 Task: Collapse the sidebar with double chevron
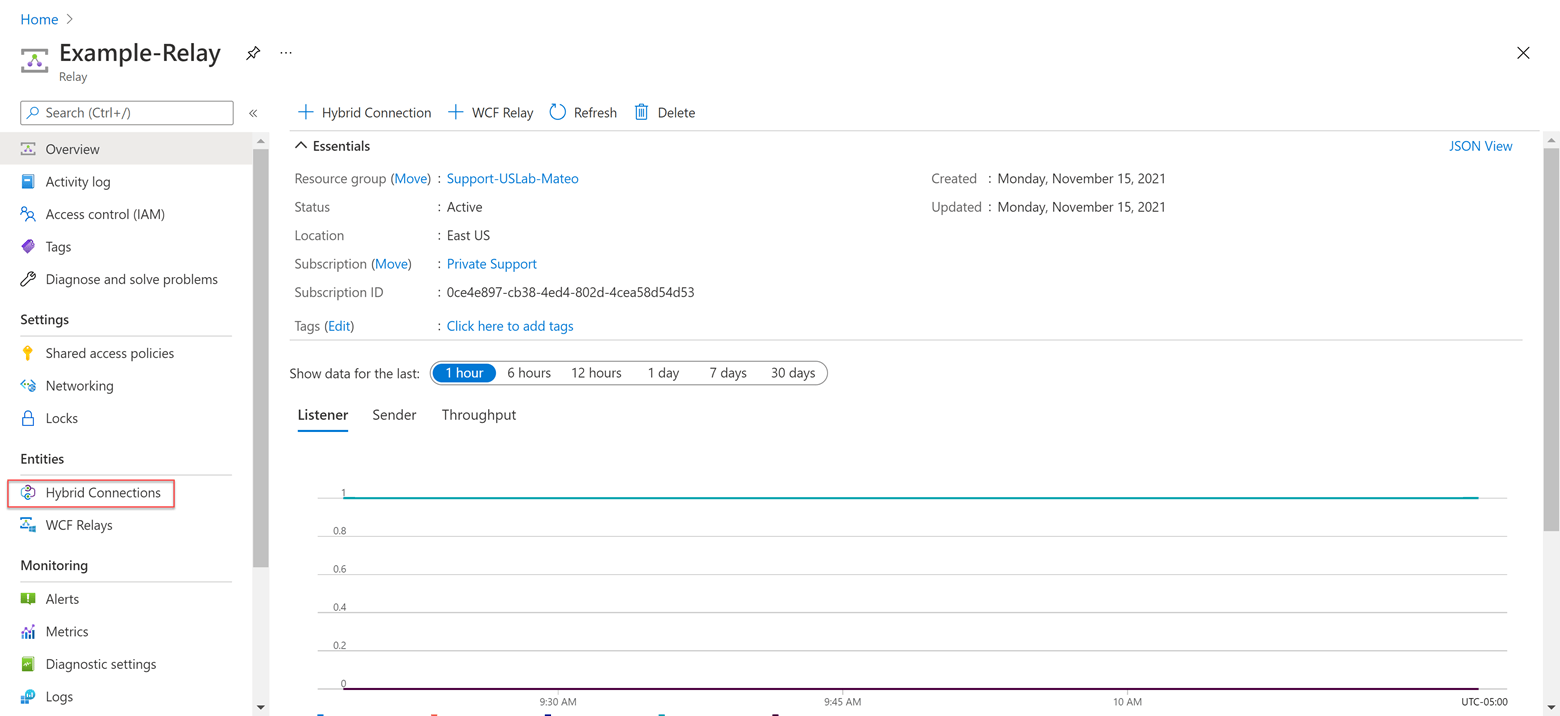[253, 112]
